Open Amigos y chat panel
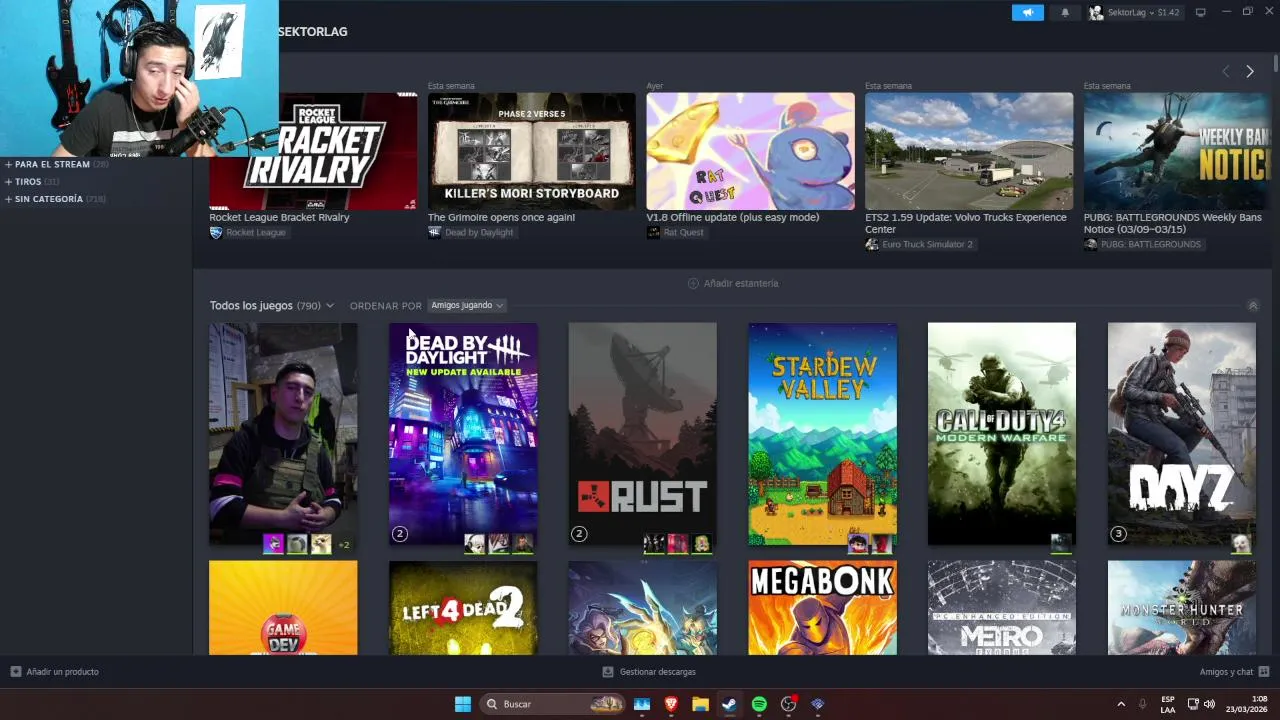 point(1234,672)
